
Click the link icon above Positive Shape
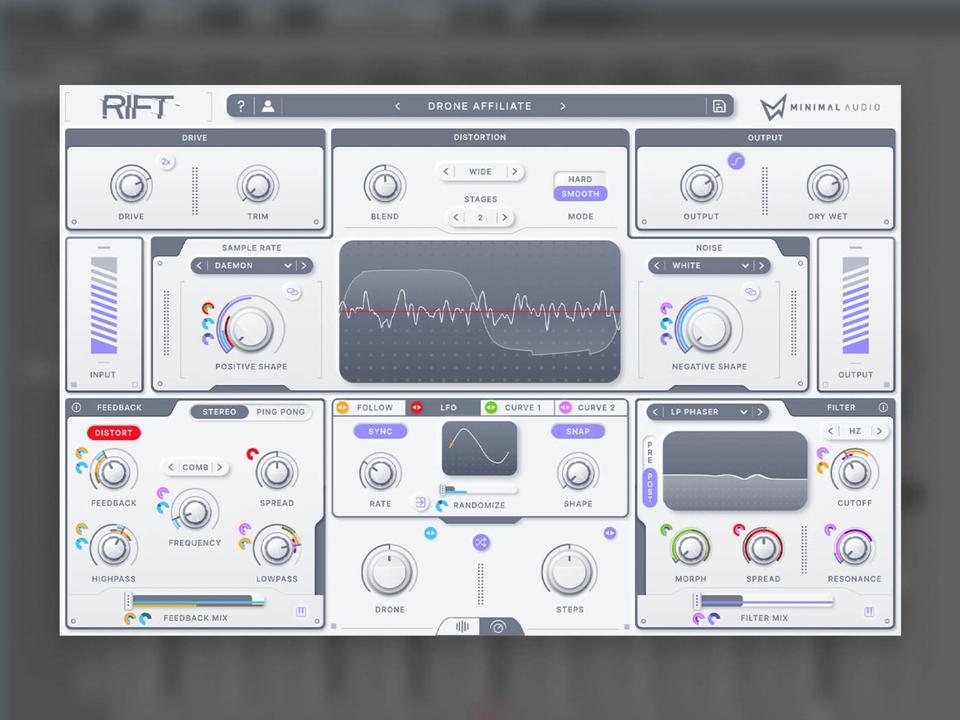[x=293, y=292]
